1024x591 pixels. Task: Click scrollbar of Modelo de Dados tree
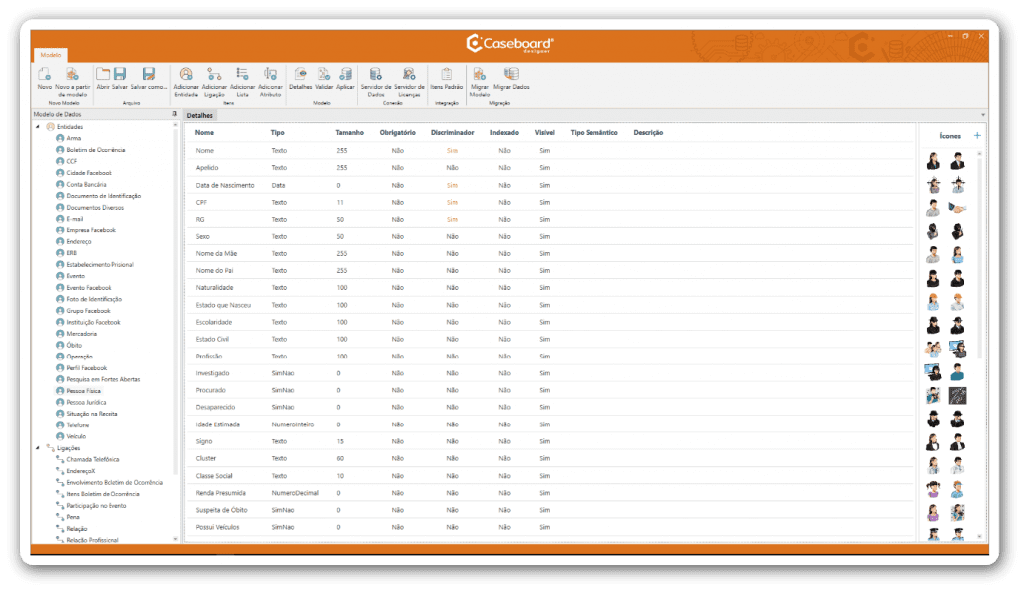click(175, 300)
